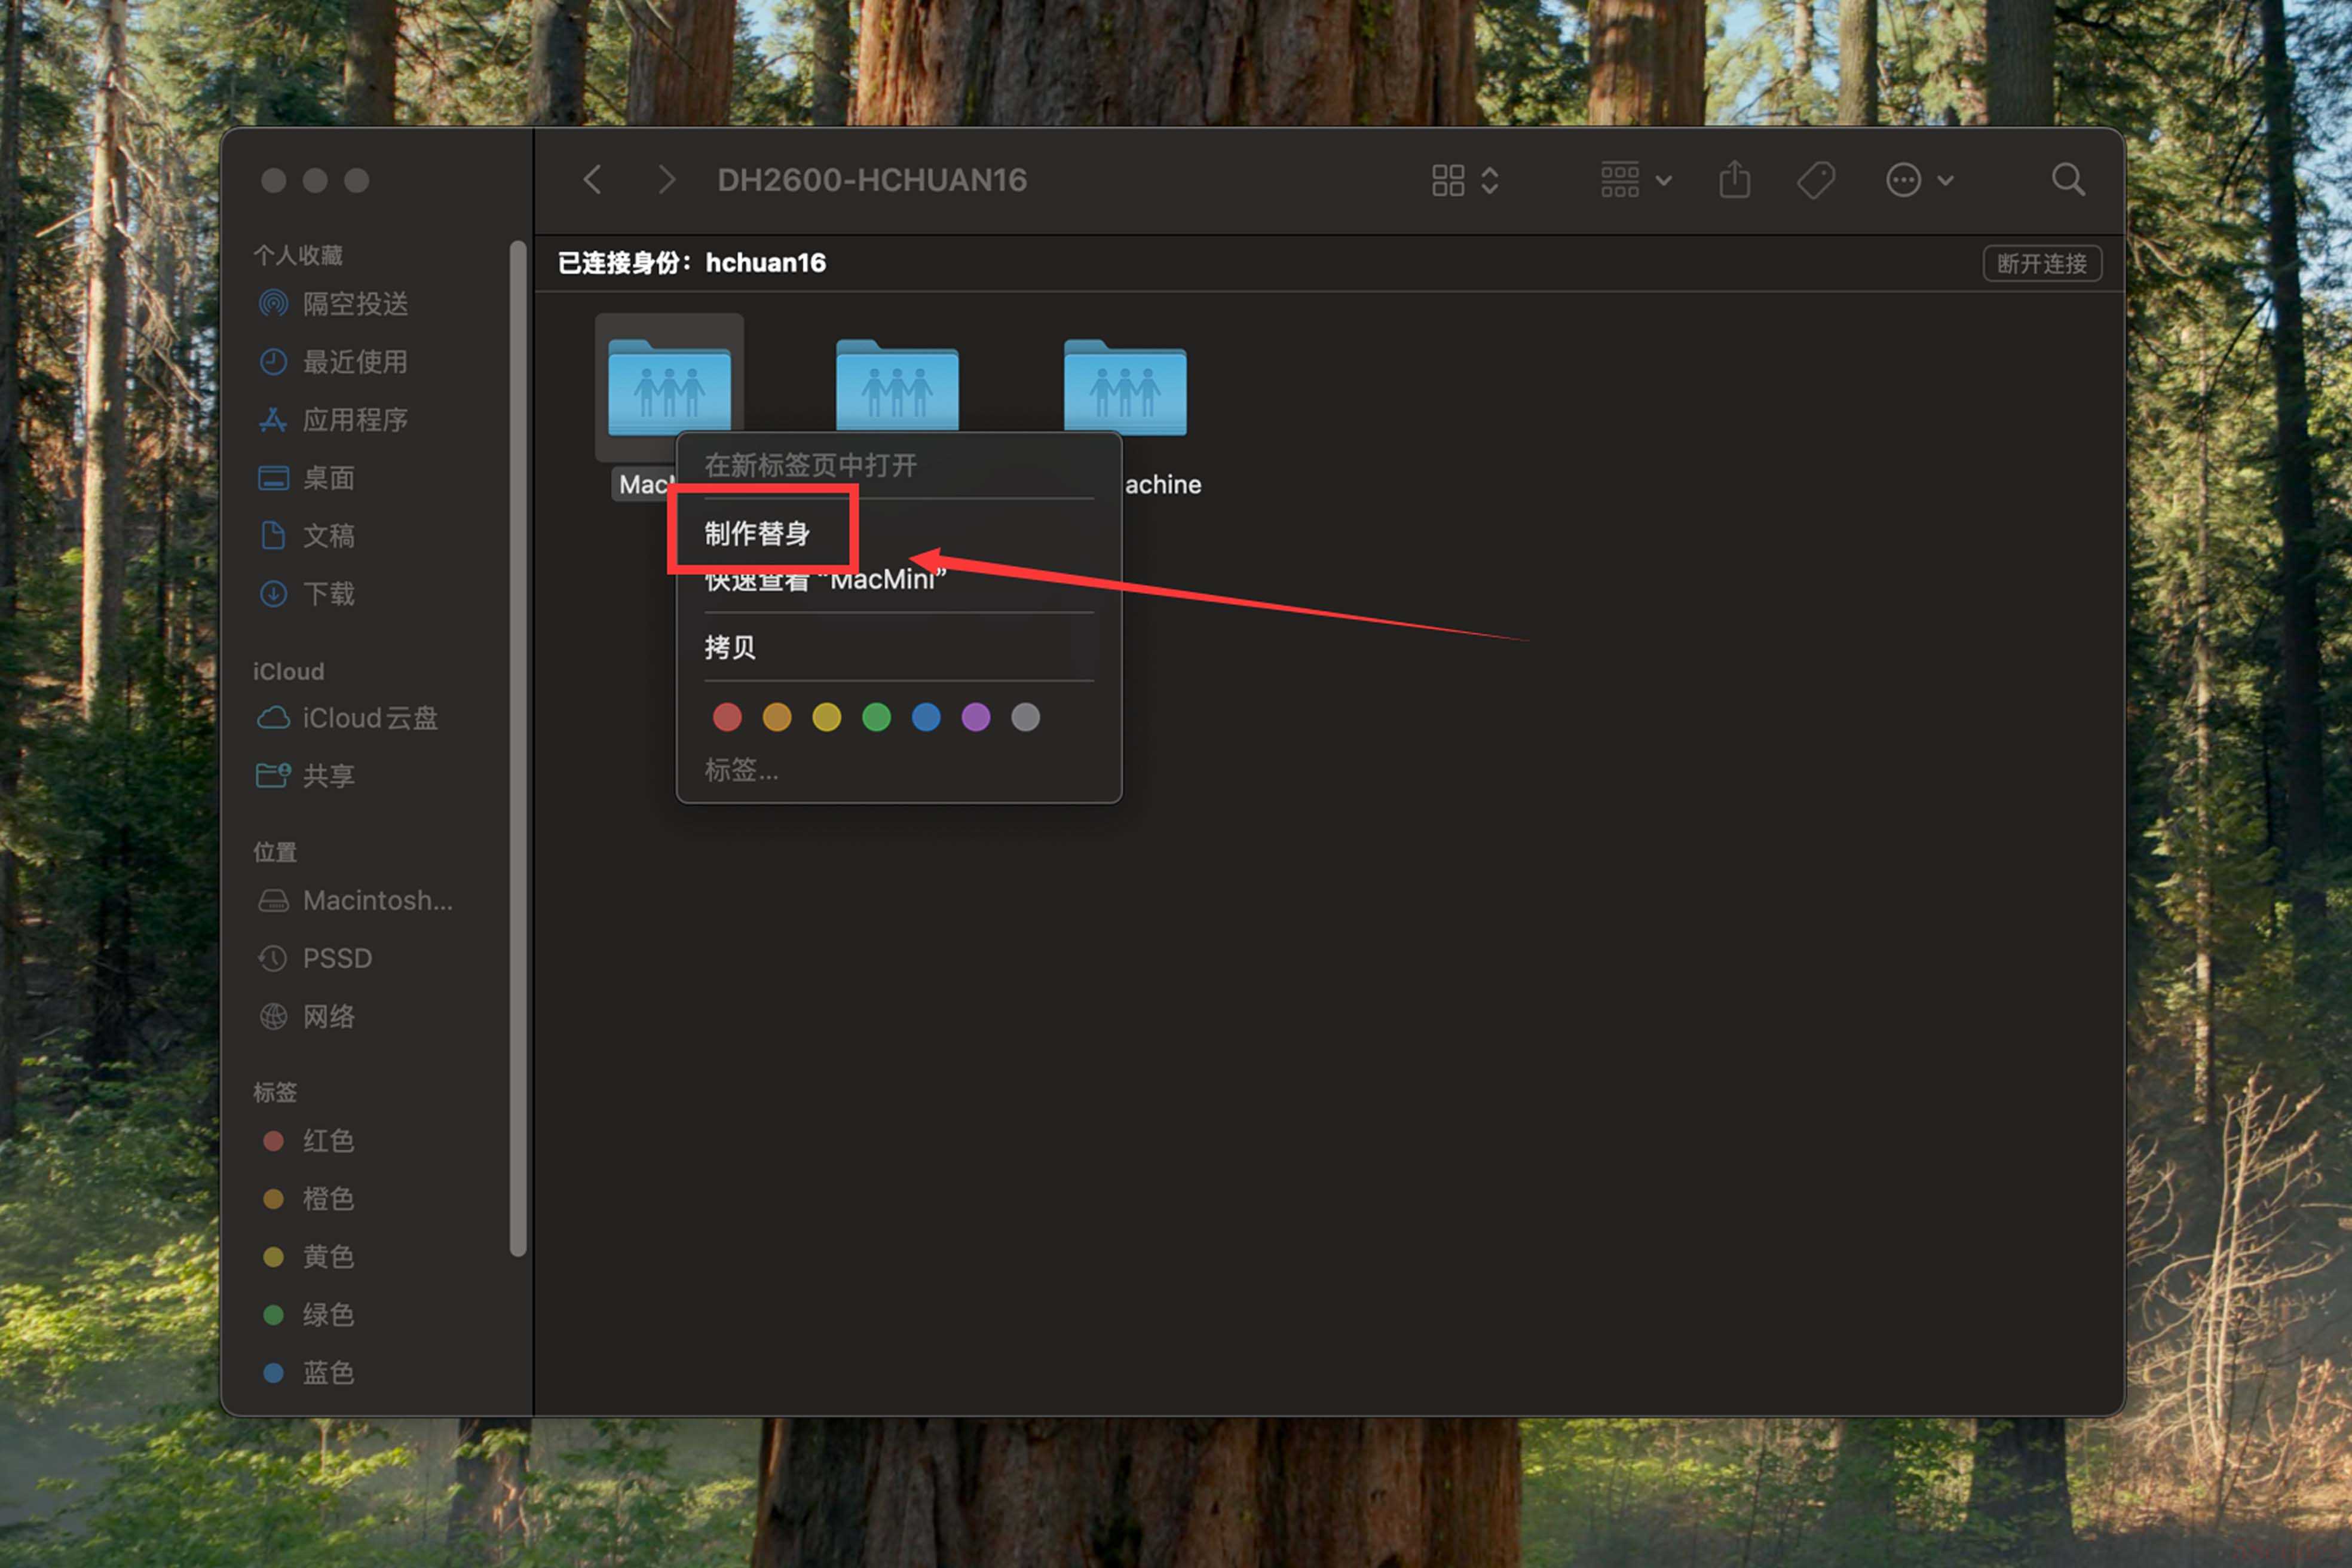Apply the green tag color dot
Image resolution: width=2352 pixels, height=1568 pixels.
point(876,717)
